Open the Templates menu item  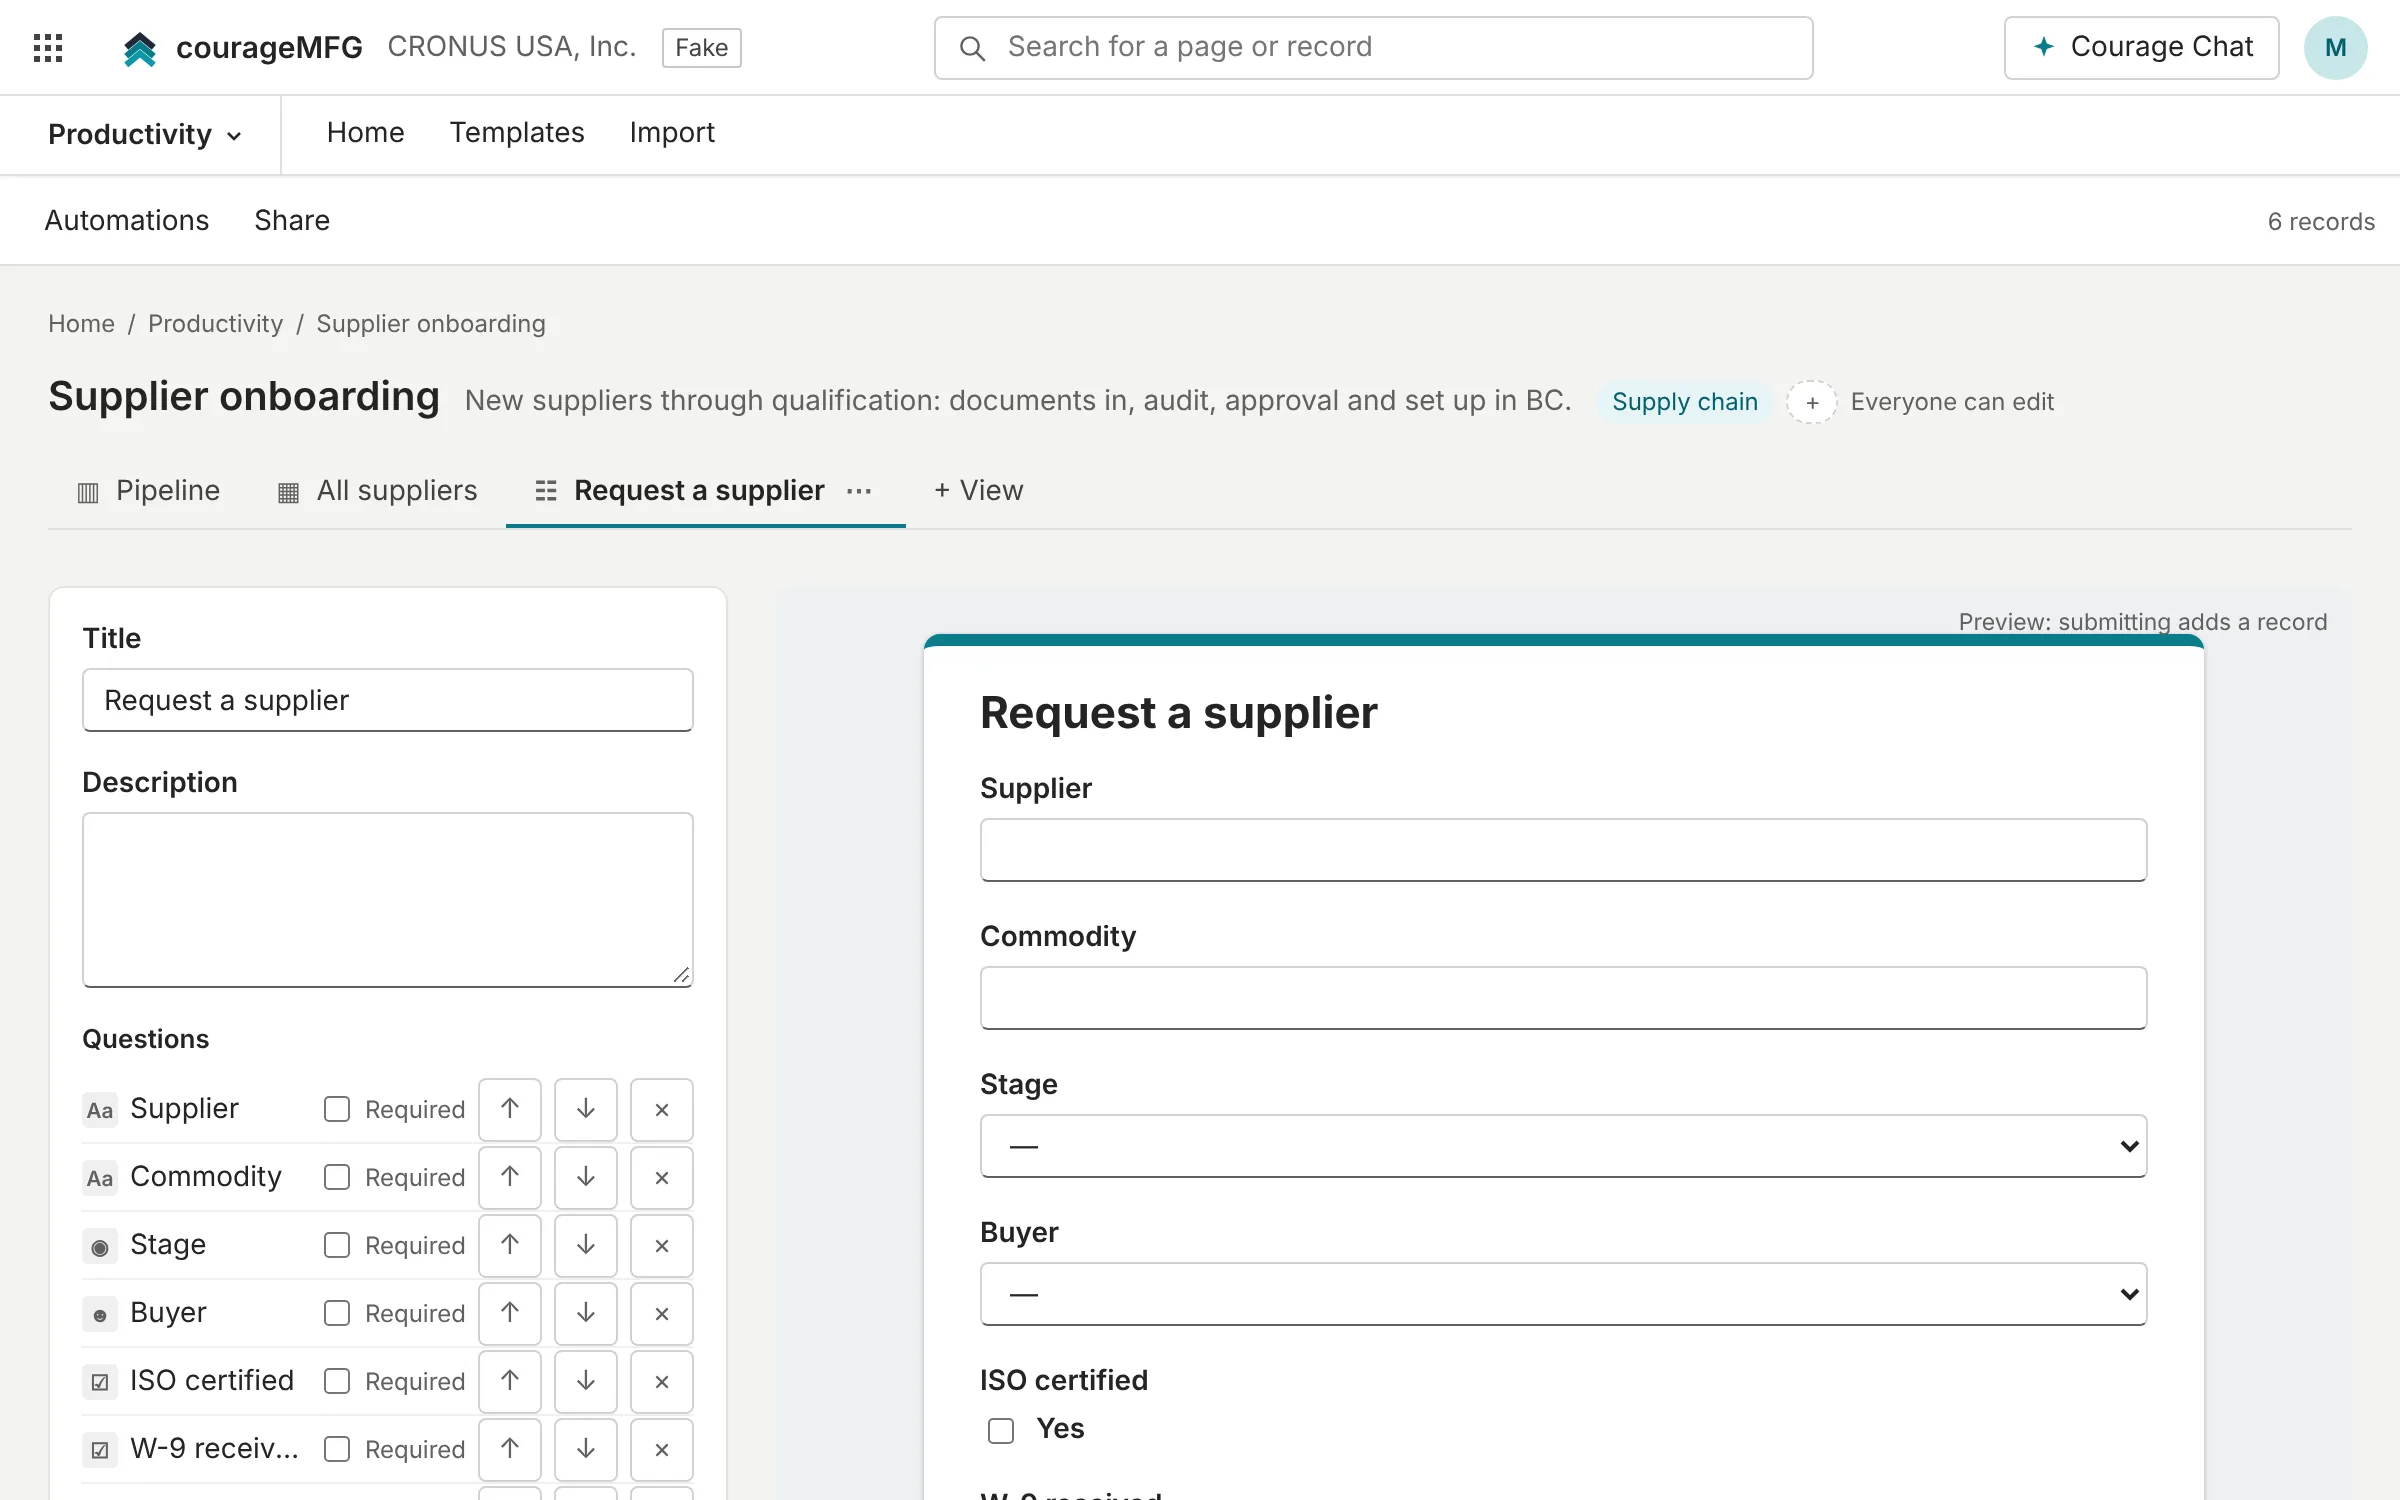(x=517, y=133)
